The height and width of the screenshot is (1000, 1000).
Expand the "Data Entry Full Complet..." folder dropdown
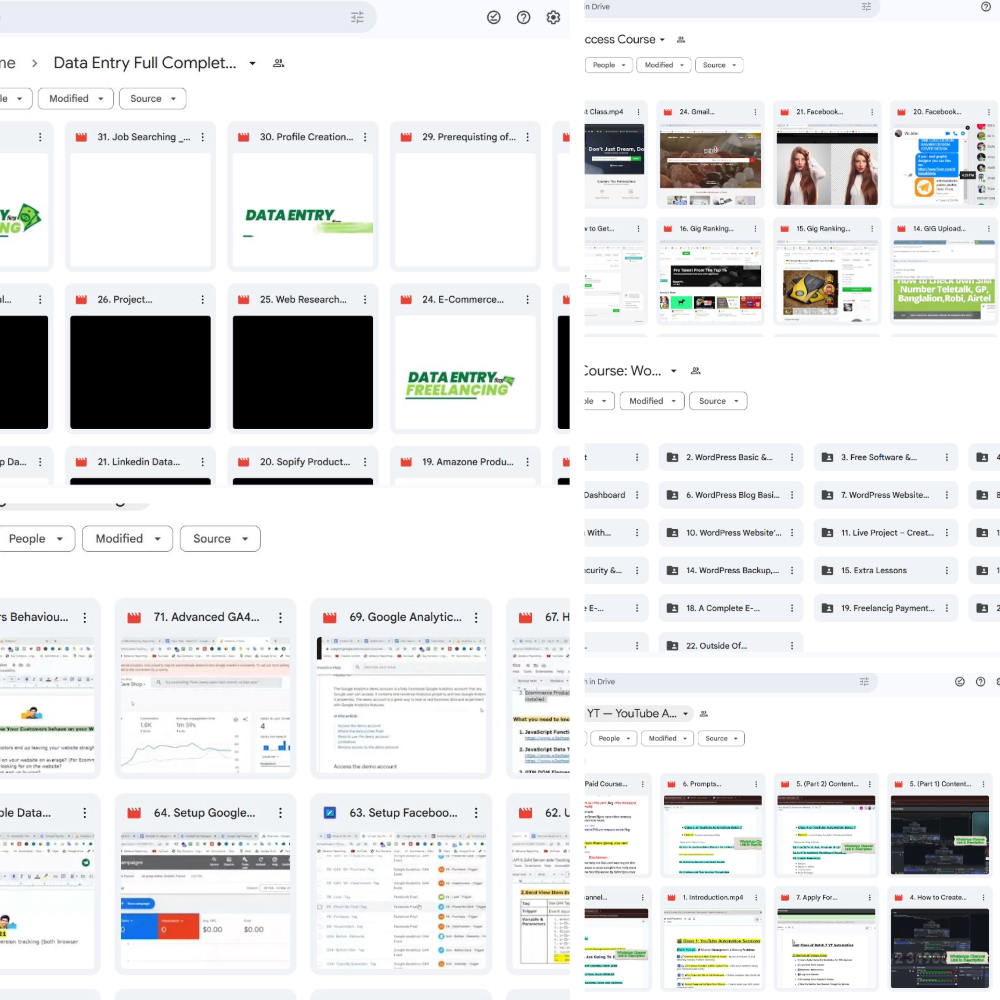(x=252, y=63)
